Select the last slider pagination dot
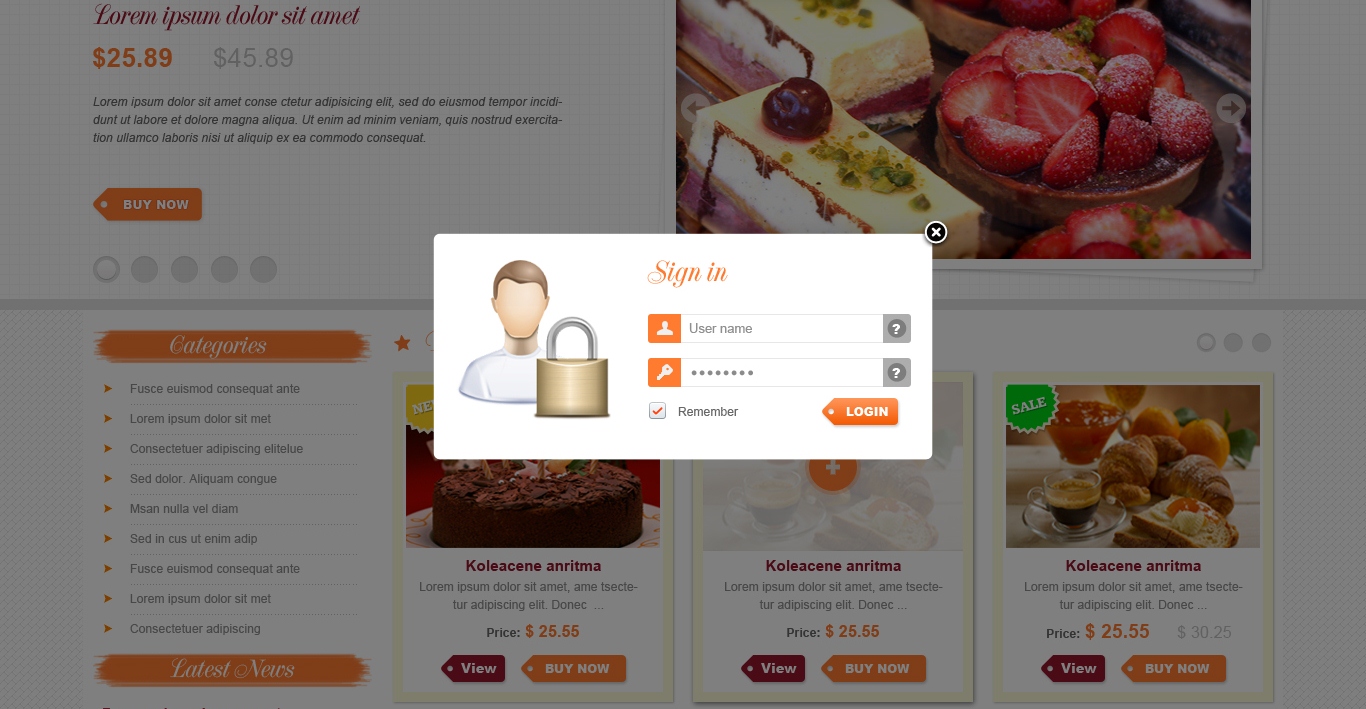Screen dimensions: 1366x709 (263, 269)
